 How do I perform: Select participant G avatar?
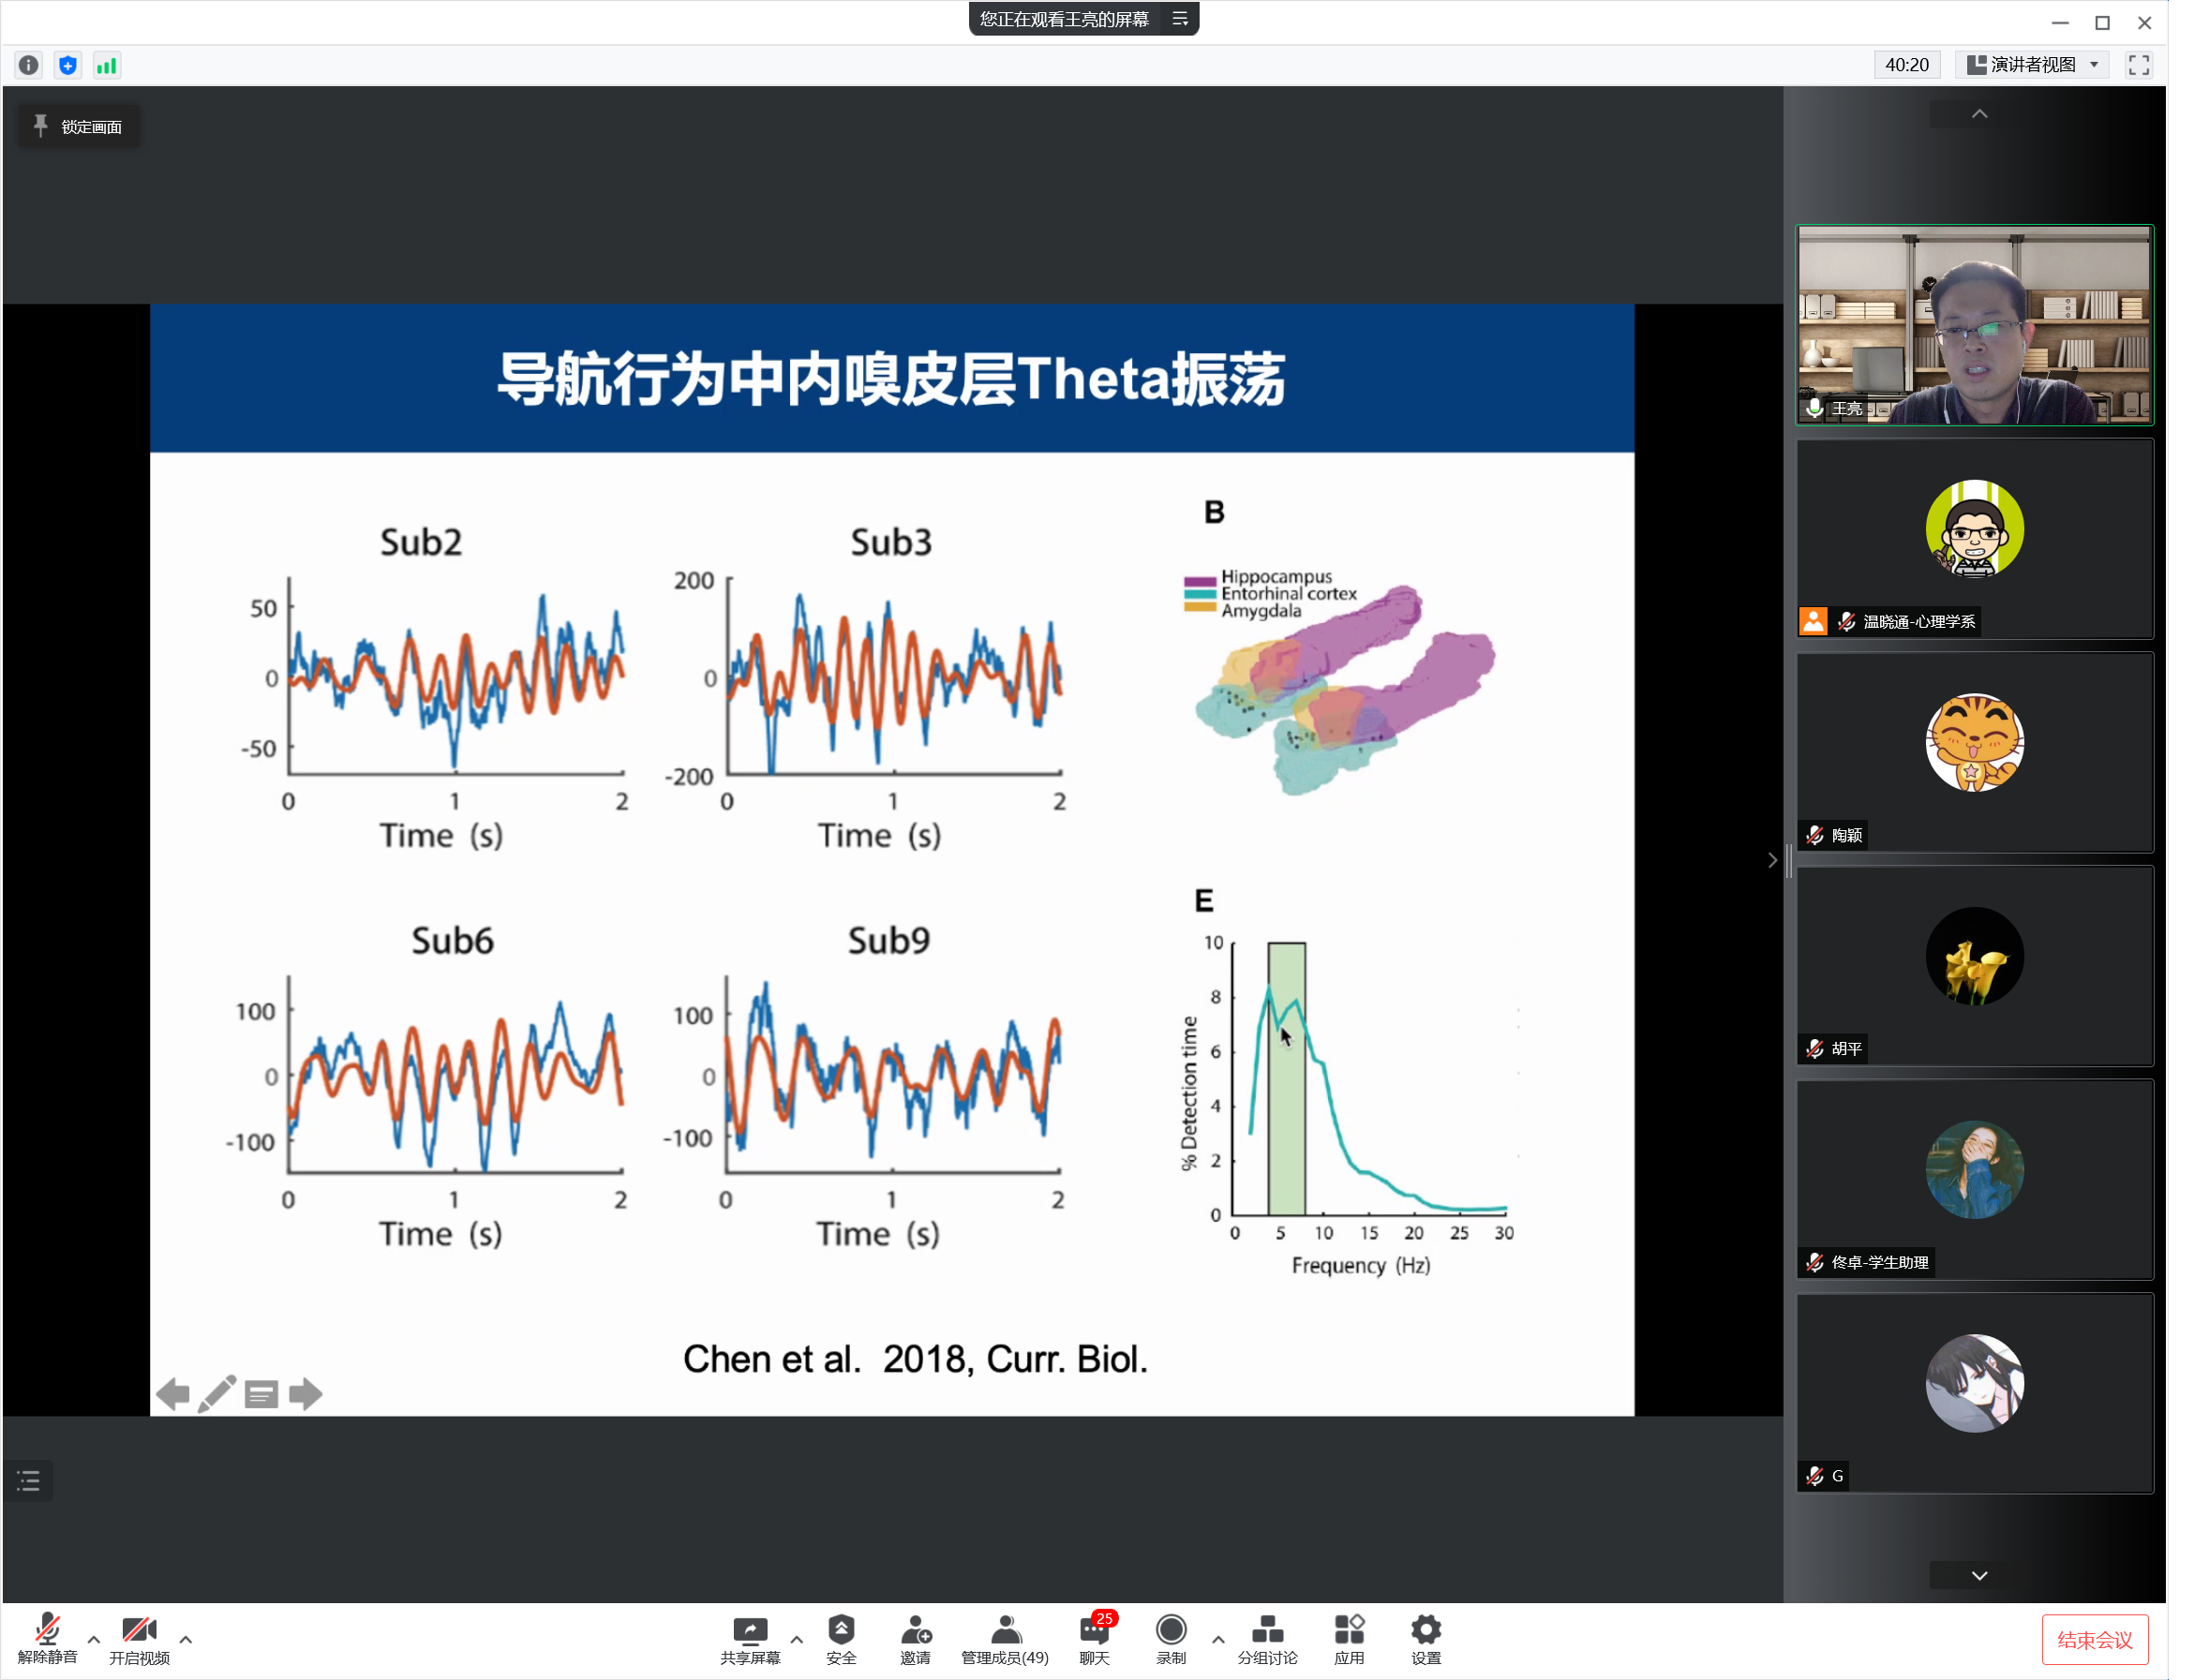click(x=1974, y=1383)
